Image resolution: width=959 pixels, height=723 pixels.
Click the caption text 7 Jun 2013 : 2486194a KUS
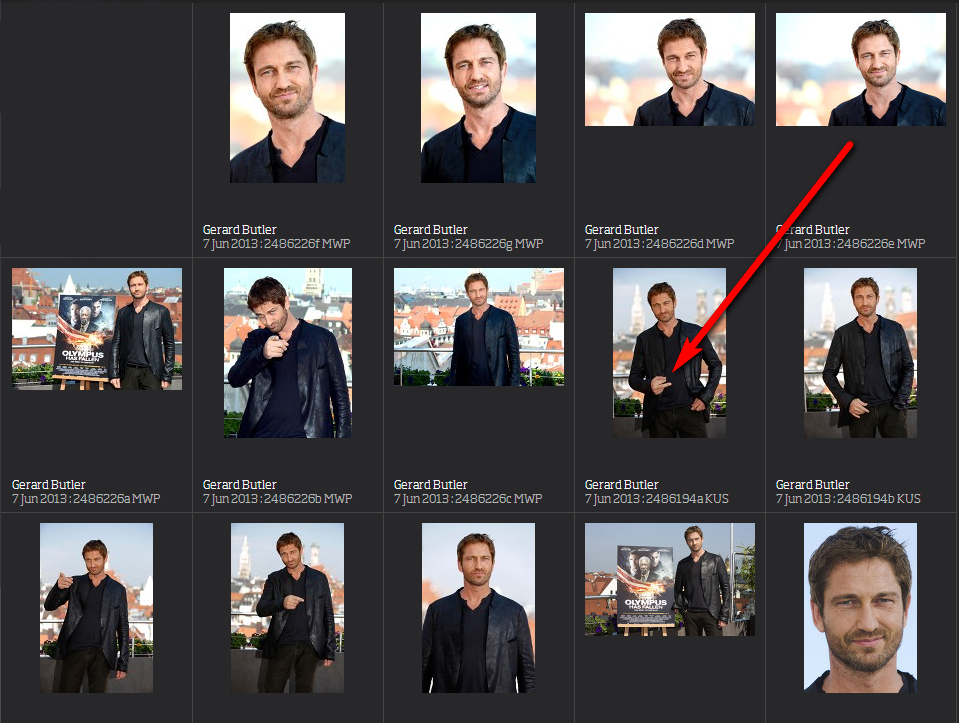pos(657,499)
